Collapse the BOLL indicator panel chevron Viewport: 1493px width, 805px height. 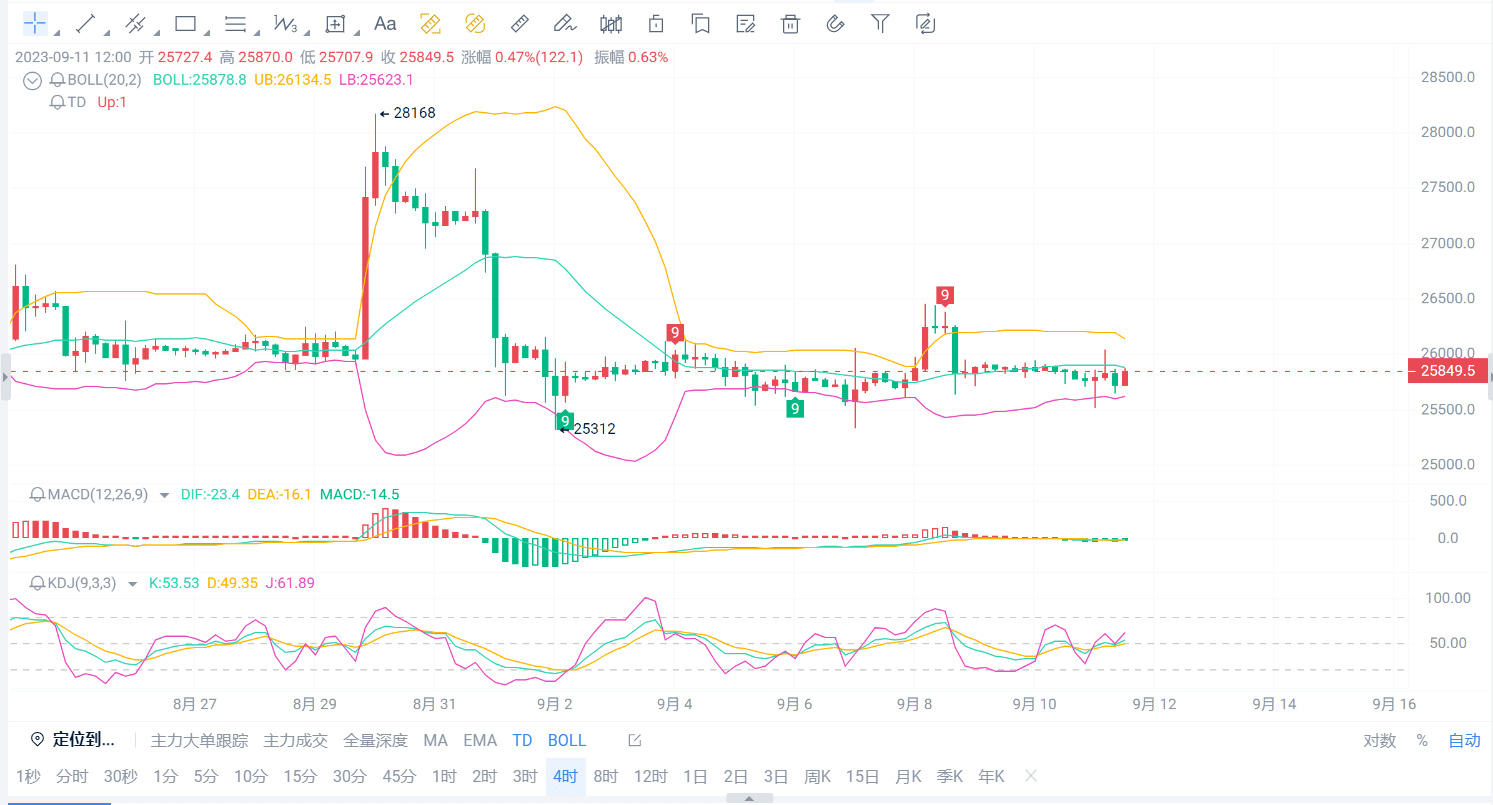(31, 80)
